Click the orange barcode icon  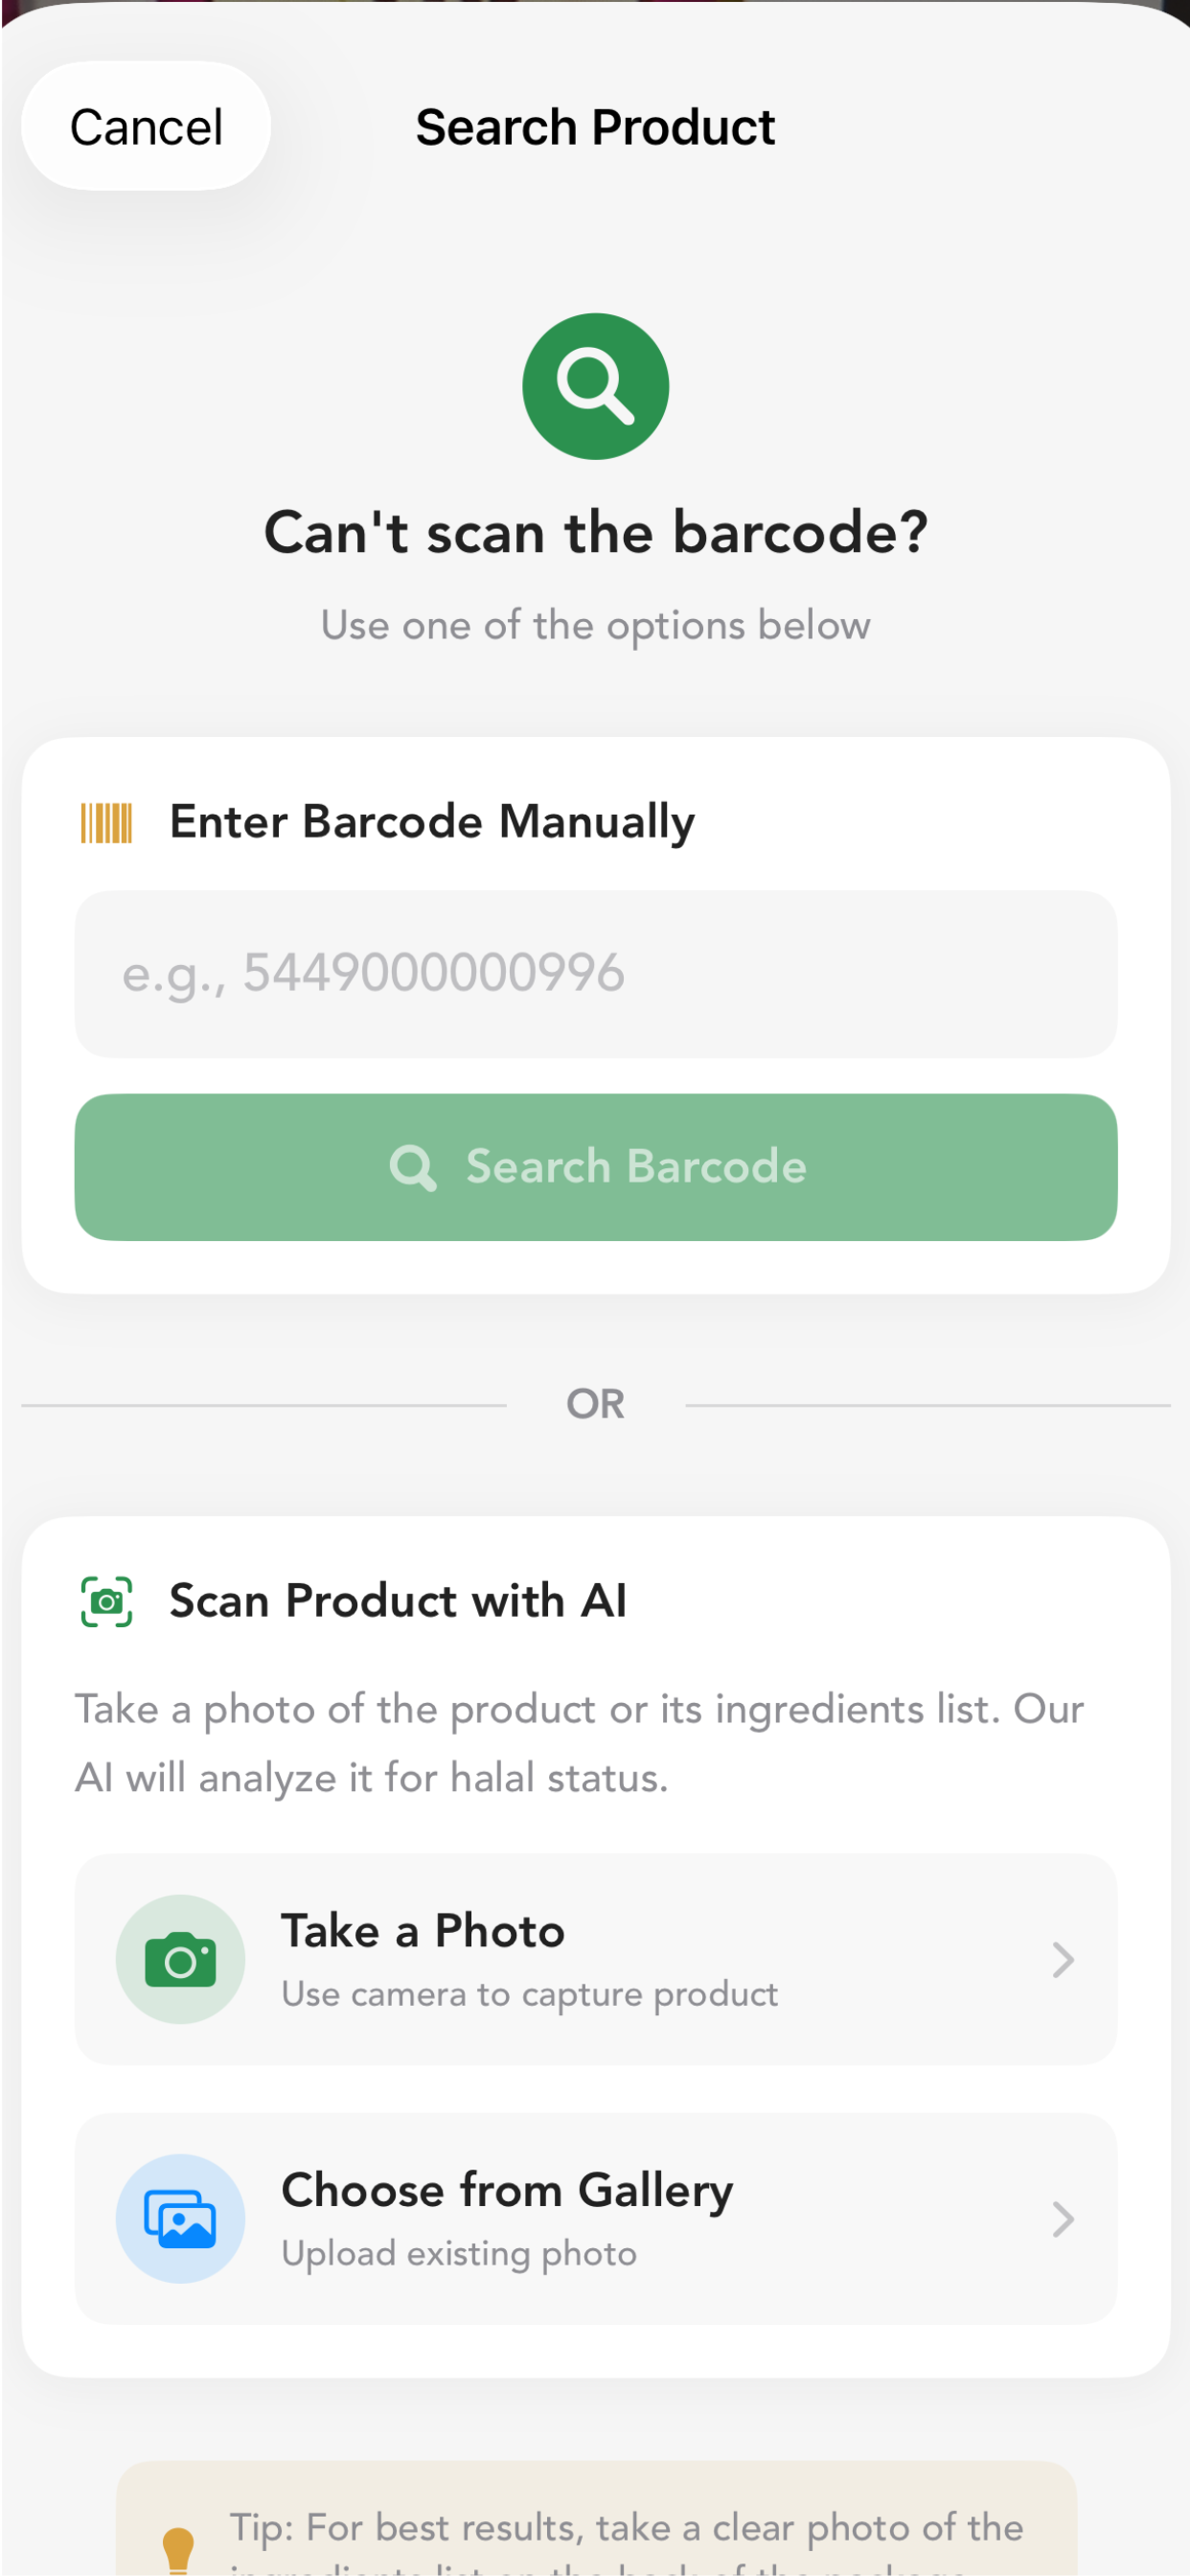tap(106, 823)
